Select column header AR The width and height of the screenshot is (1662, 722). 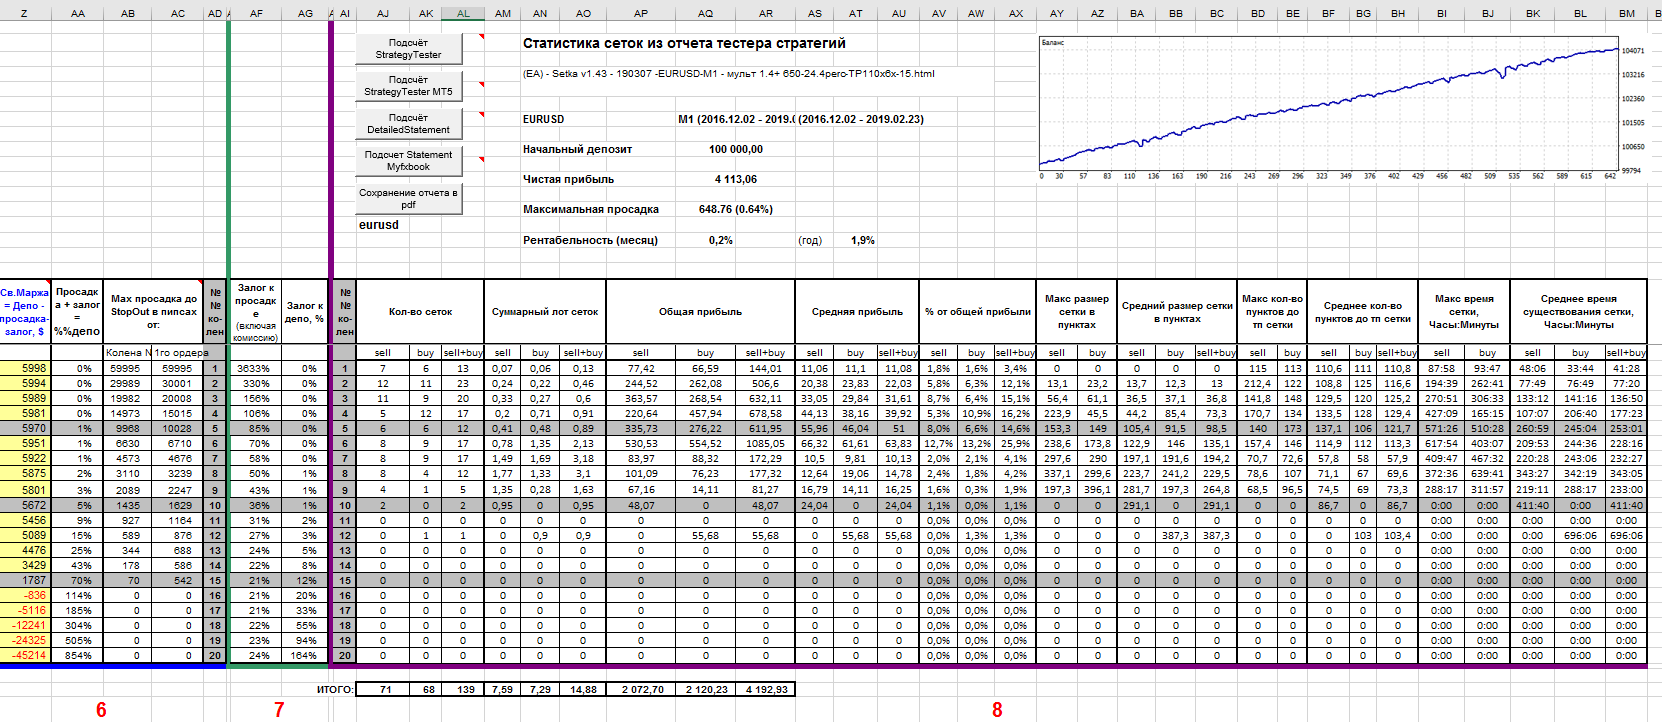click(766, 13)
